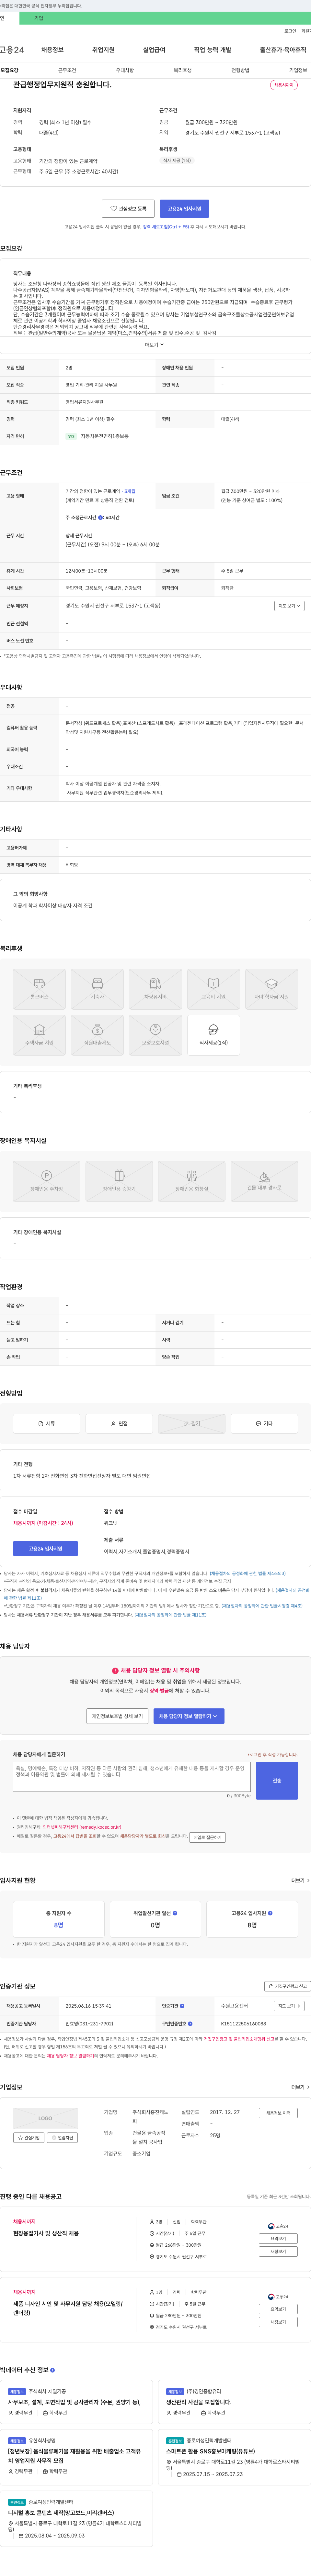Image resolution: width=311 pixels, height=2576 pixels.
Task: Switch to 기업 user tab
Action: point(39,18)
